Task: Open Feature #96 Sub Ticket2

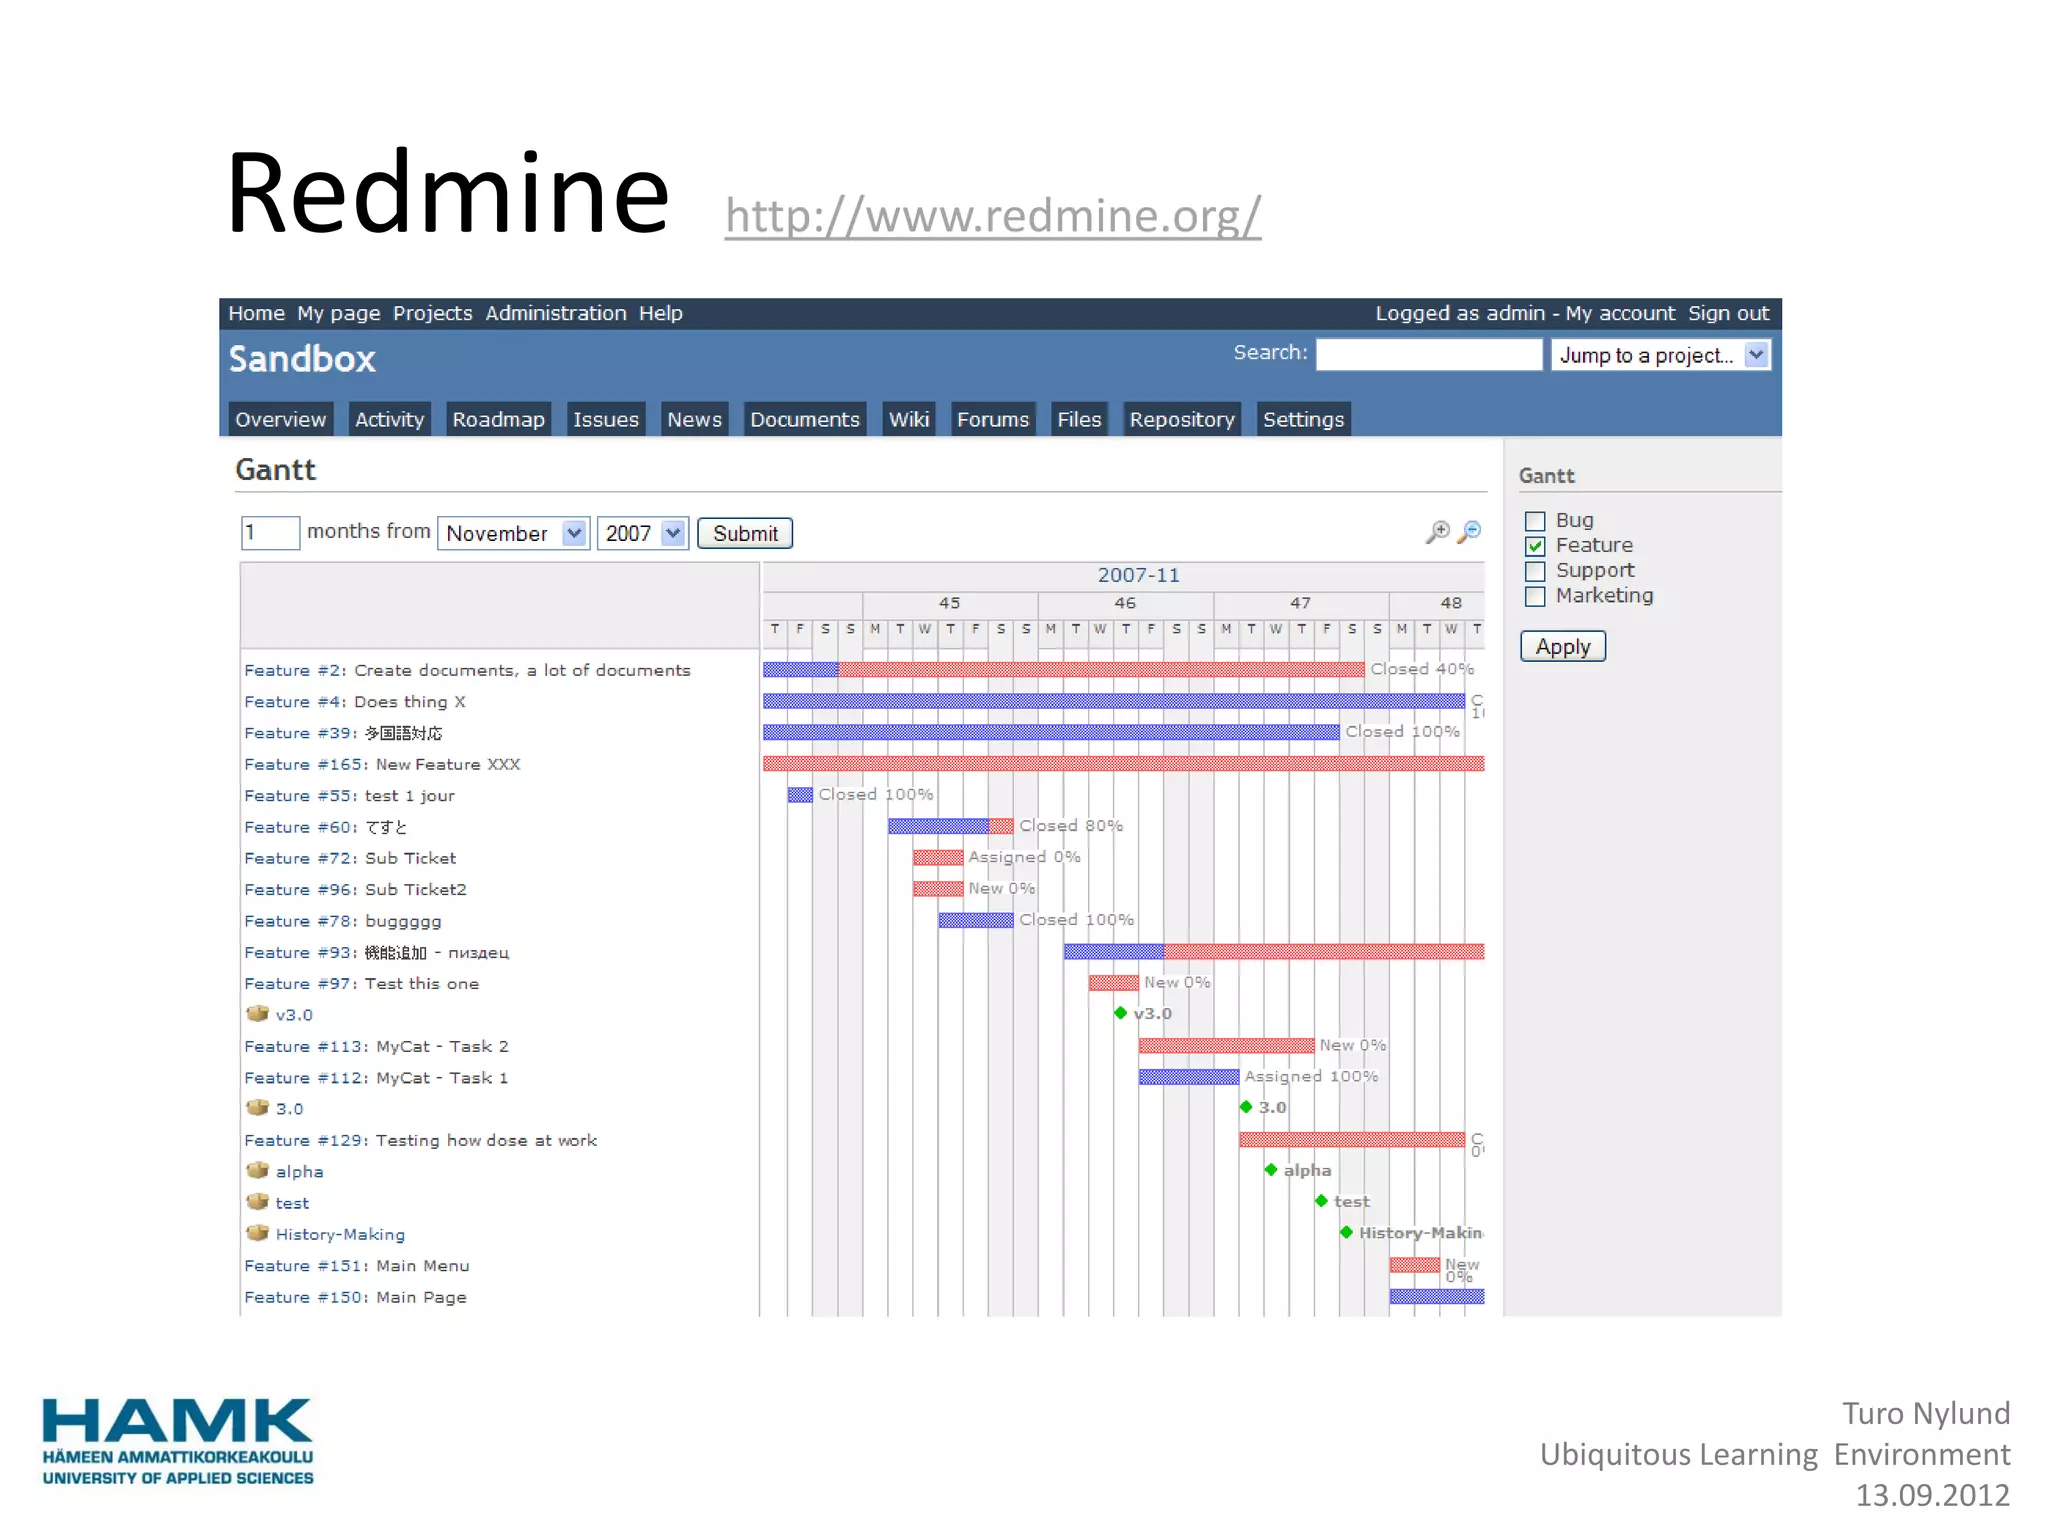Action: (355, 889)
